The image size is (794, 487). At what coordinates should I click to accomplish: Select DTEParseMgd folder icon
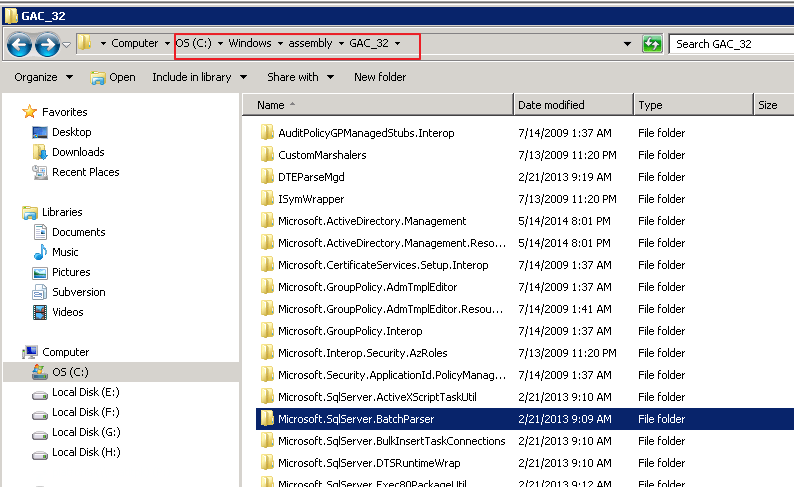pos(267,177)
